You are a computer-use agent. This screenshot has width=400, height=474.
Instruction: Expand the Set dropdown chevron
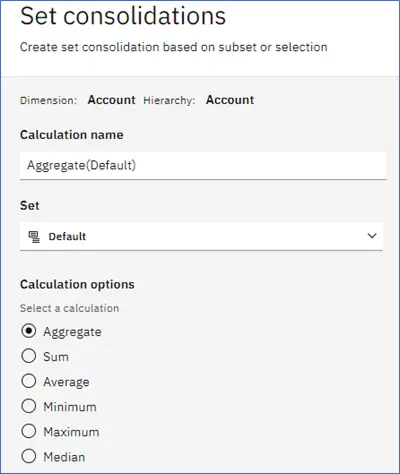pyautogui.click(x=372, y=236)
